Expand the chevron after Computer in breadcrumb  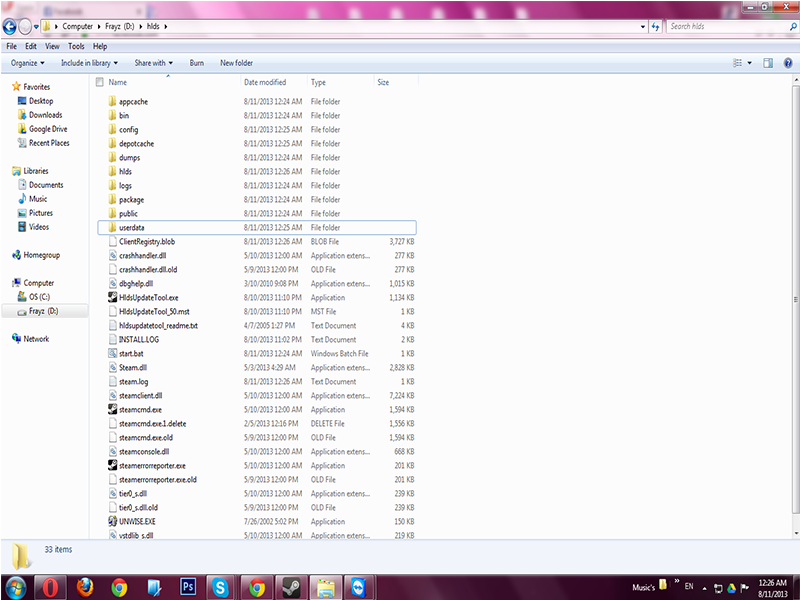click(x=98, y=27)
